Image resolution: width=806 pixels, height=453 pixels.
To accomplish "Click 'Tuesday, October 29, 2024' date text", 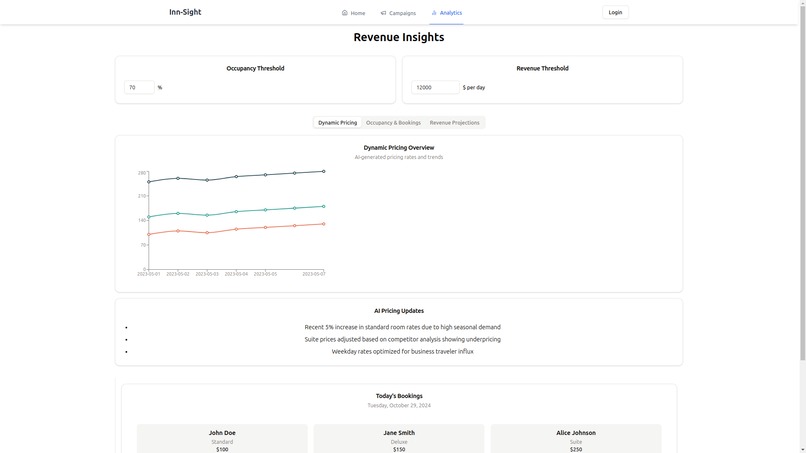I will (399, 405).
